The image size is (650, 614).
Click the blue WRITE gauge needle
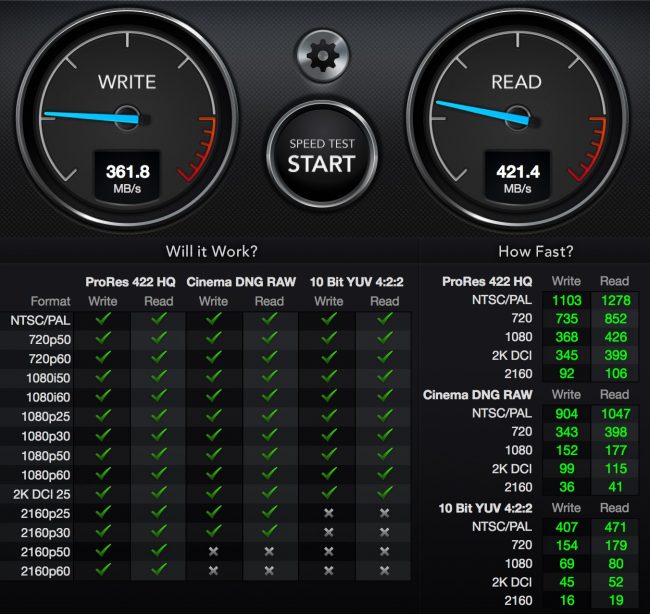(x=91, y=117)
